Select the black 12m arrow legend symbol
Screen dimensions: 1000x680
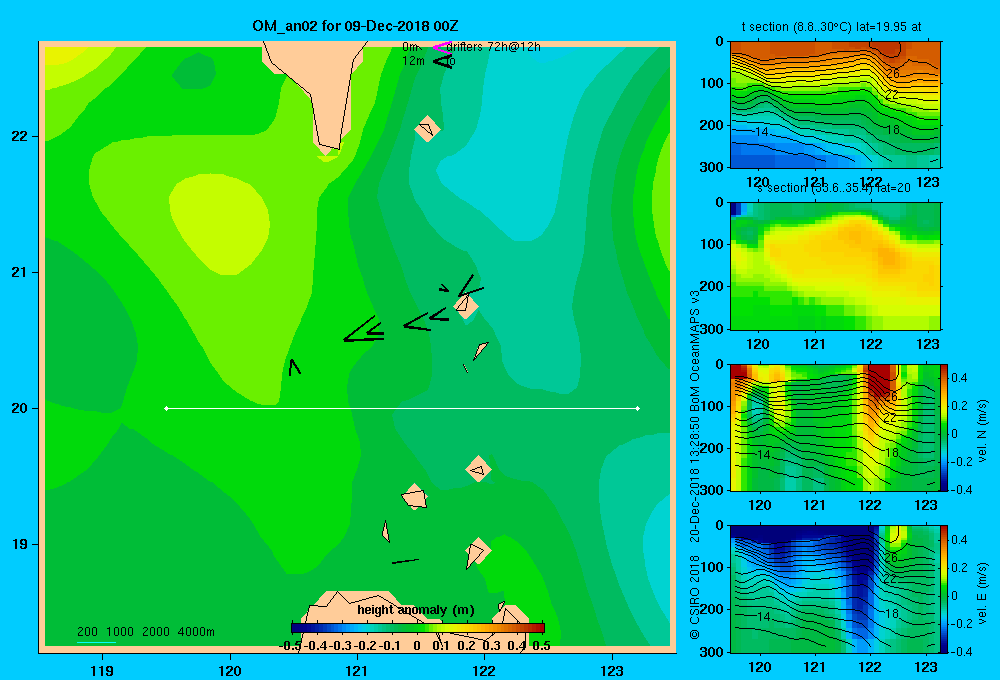click(x=442, y=61)
